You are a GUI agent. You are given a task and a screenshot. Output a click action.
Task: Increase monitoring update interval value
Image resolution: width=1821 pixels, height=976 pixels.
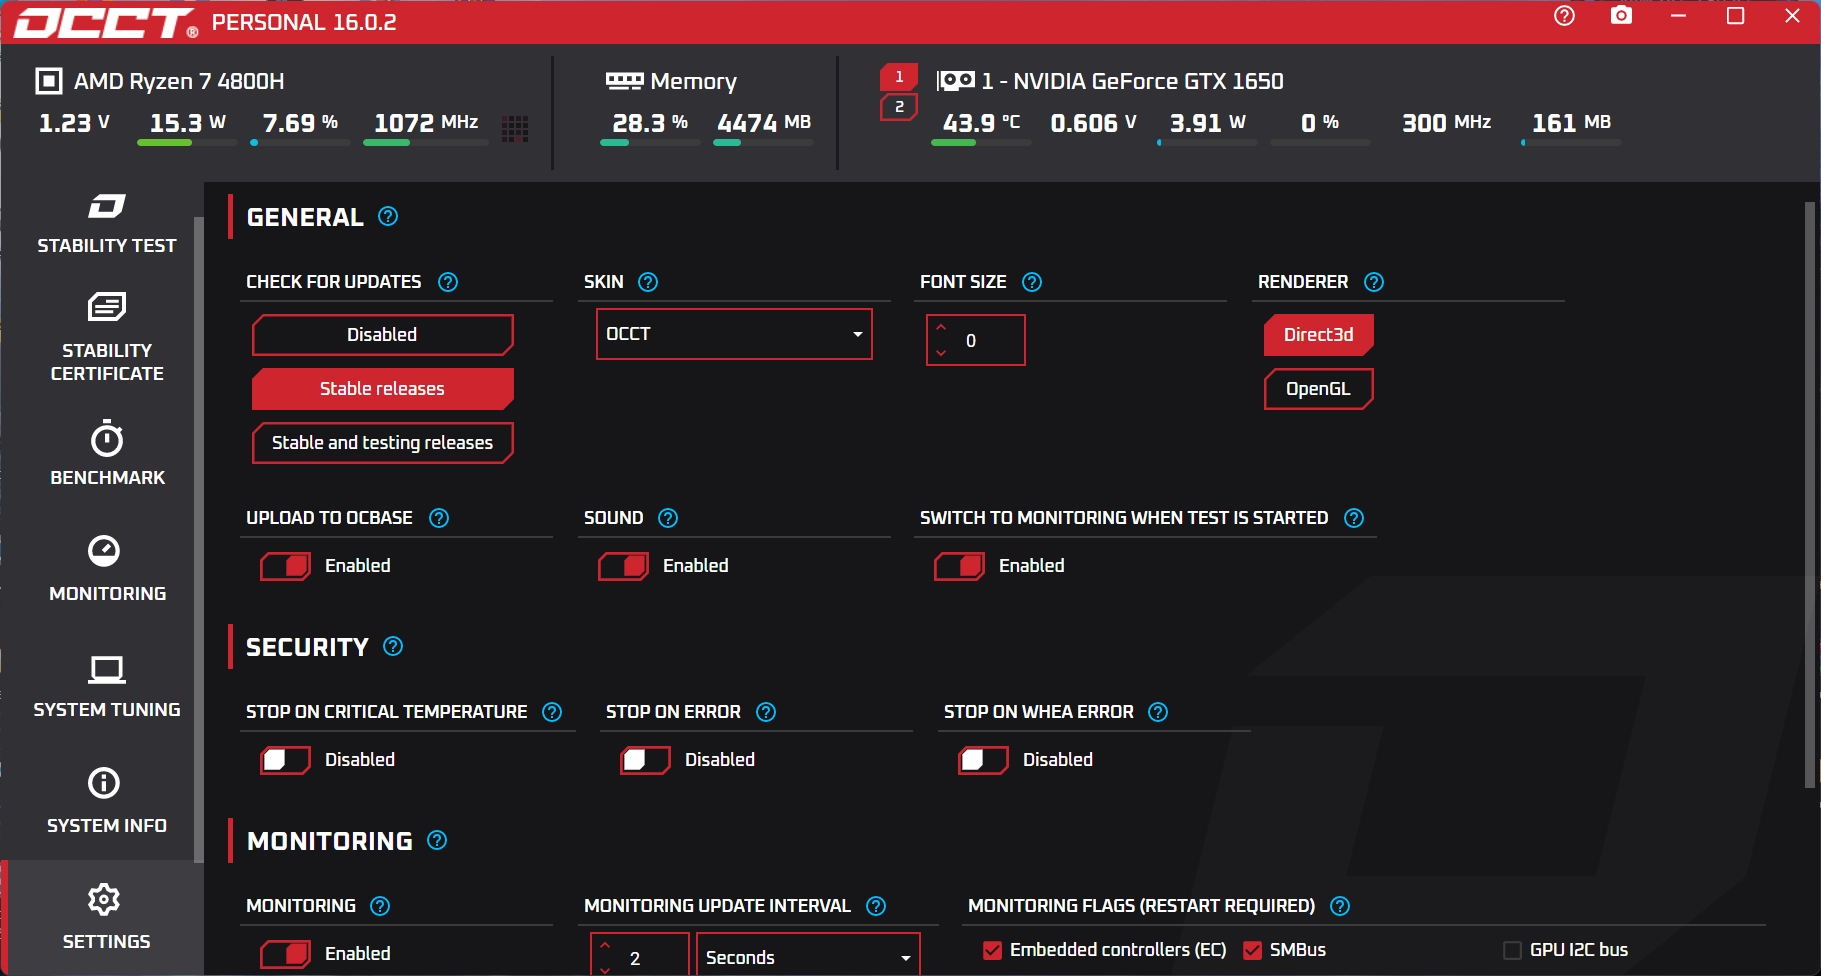click(605, 945)
